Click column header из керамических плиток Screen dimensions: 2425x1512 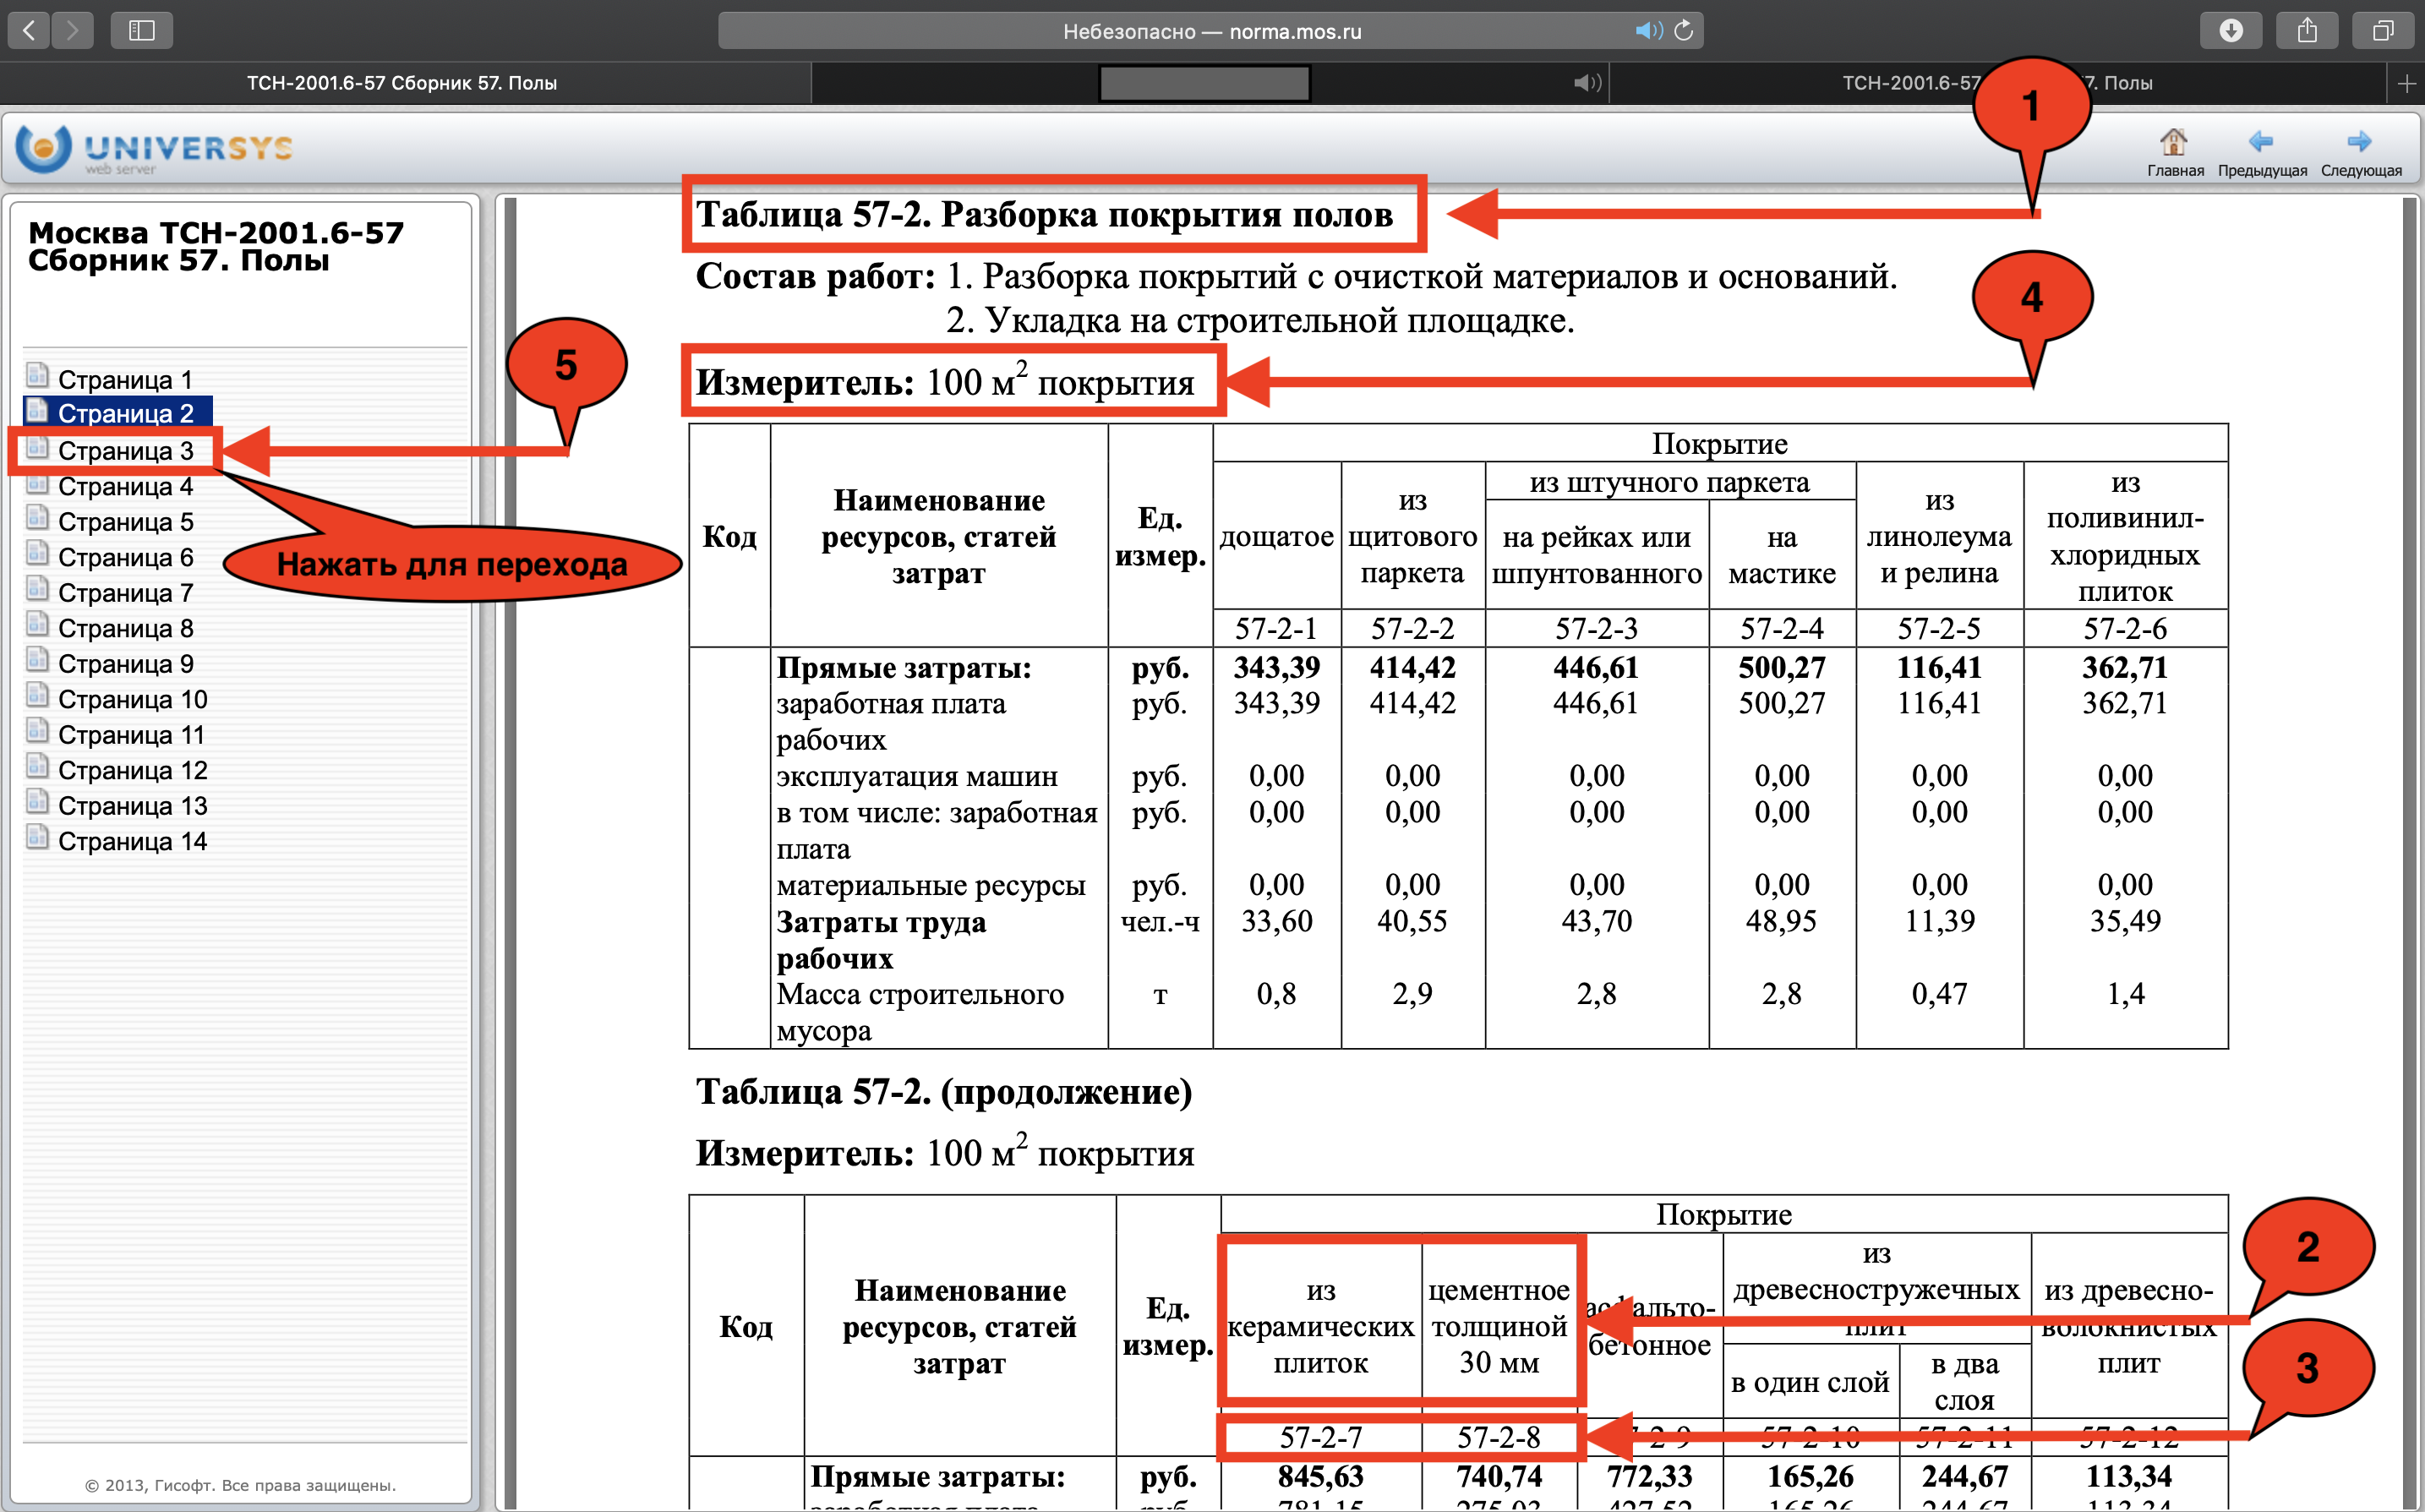click(1321, 1326)
